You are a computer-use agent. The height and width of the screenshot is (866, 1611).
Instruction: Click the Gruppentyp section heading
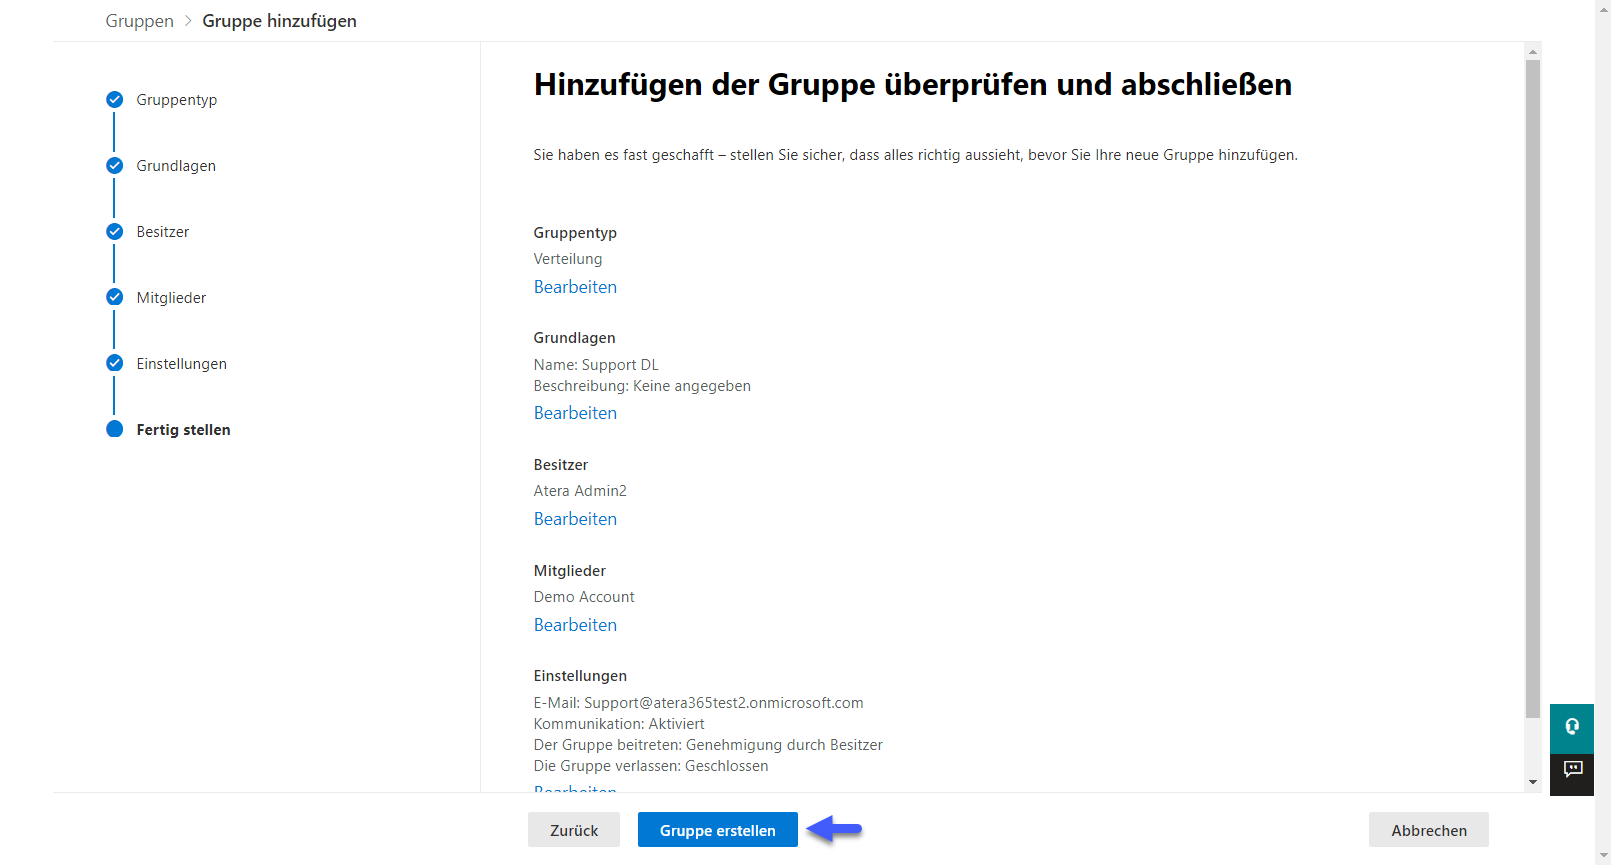coord(575,233)
